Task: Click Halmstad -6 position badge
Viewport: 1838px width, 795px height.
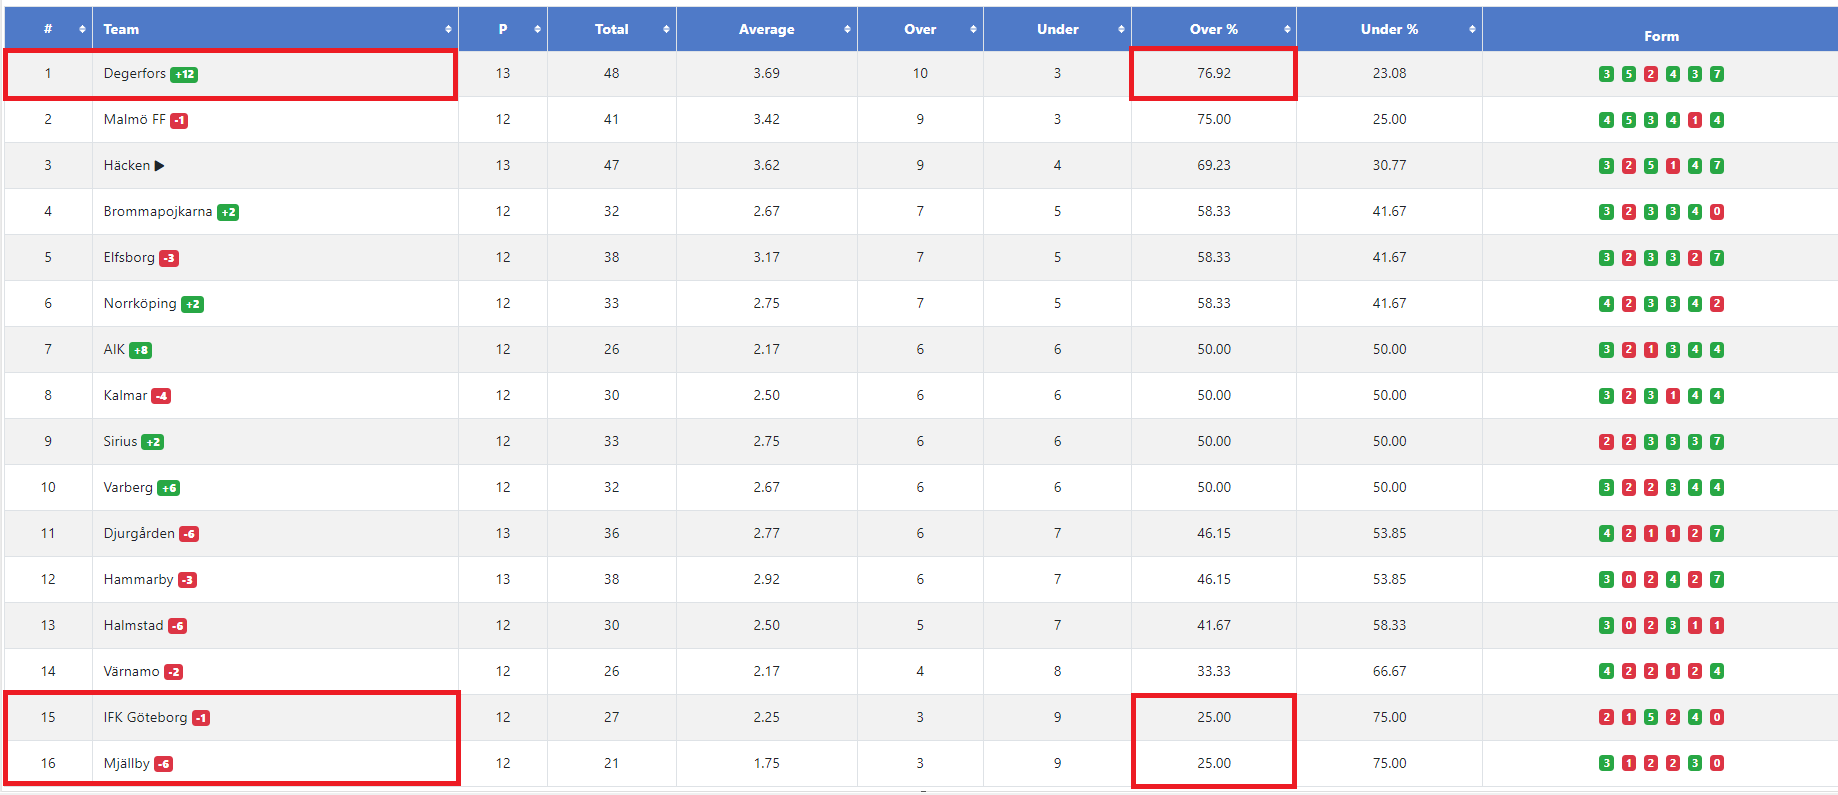Action: (x=177, y=626)
